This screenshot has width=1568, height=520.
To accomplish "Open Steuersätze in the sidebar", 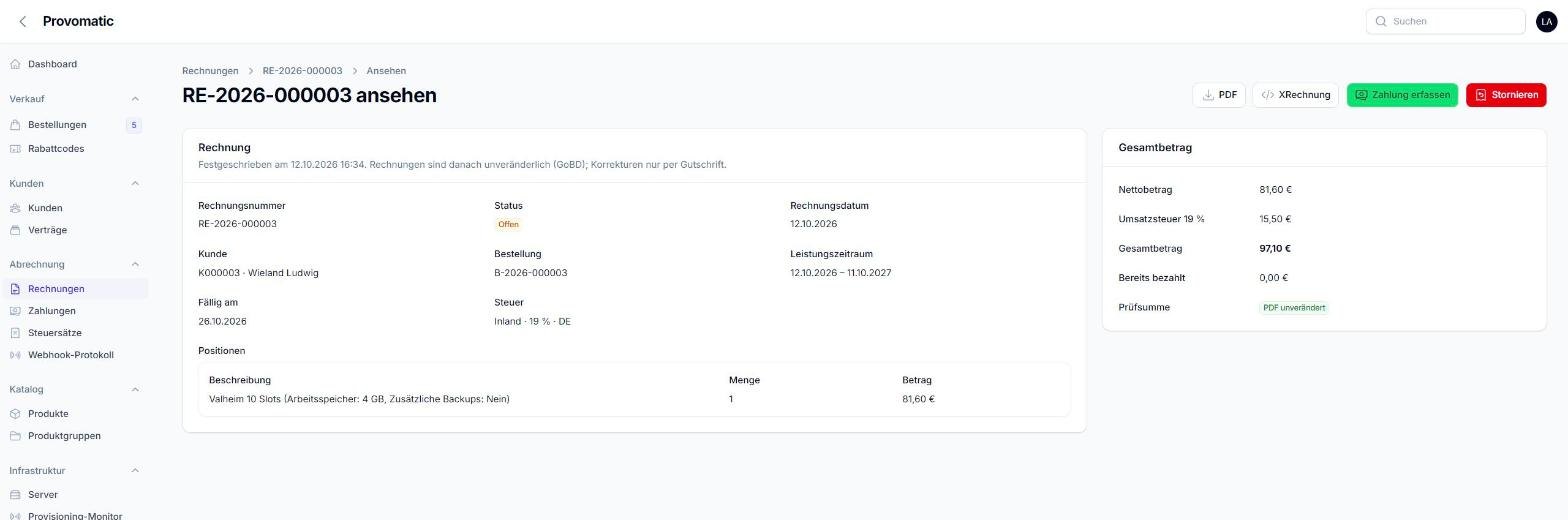I will [55, 333].
